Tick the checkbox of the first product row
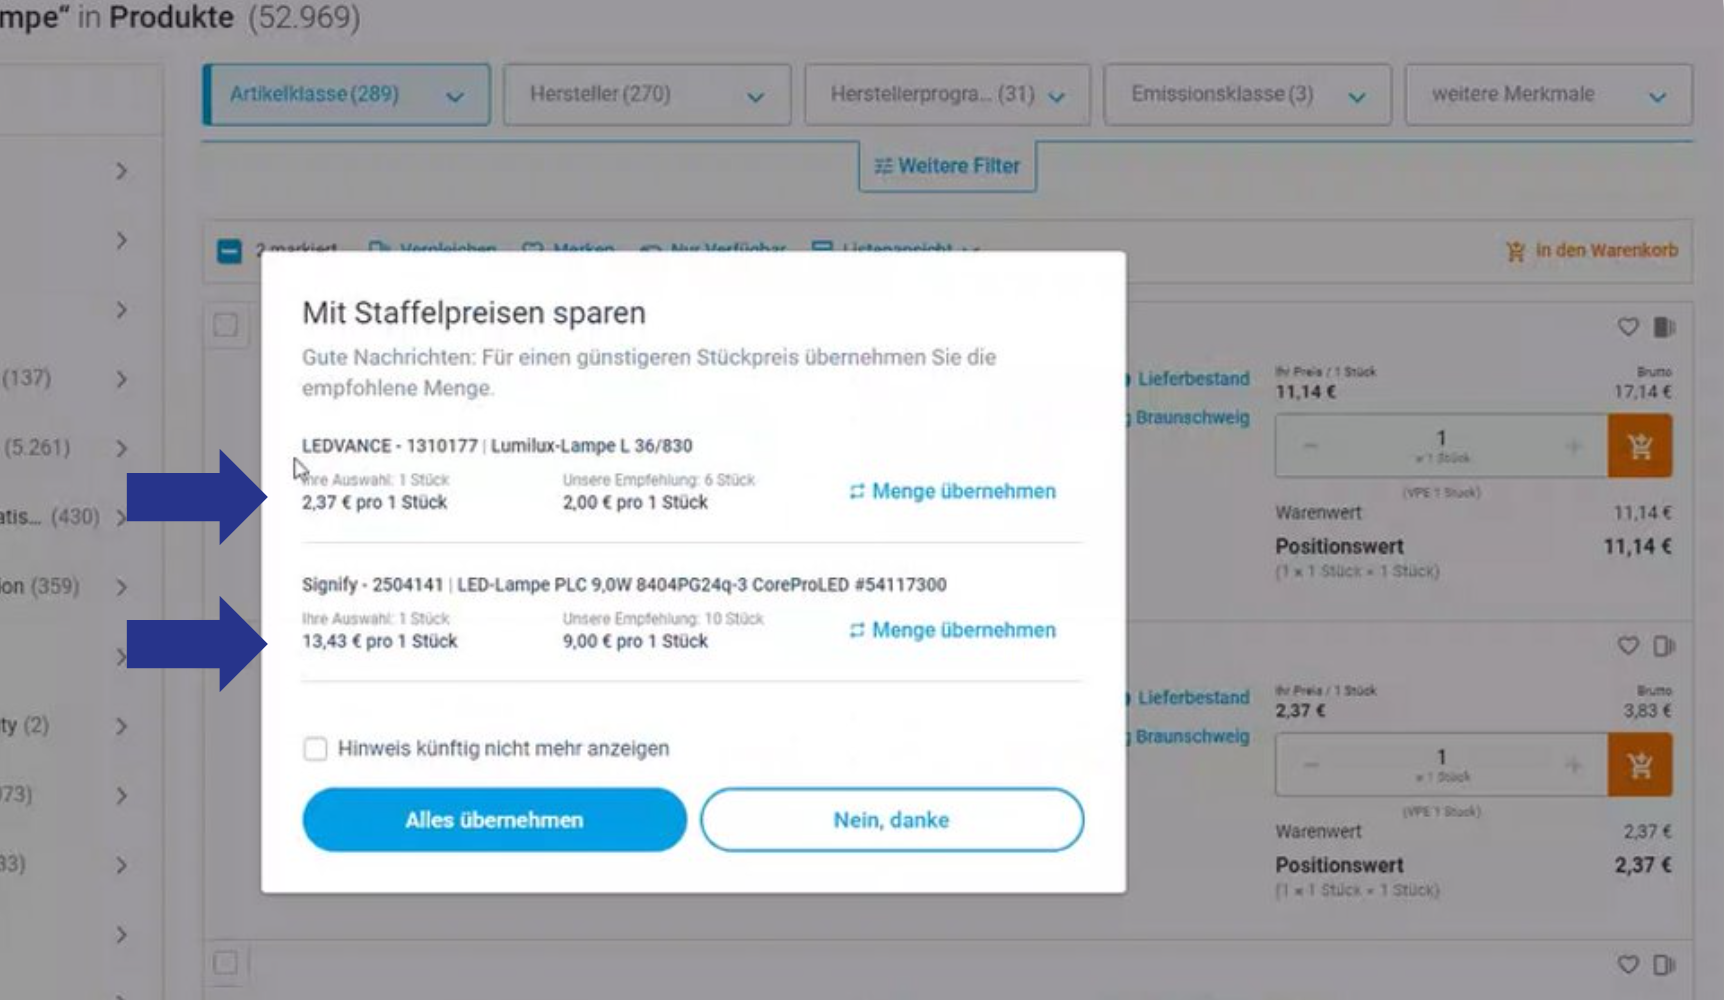This screenshot has width=1724, height=1000. [x=226, y=325]
